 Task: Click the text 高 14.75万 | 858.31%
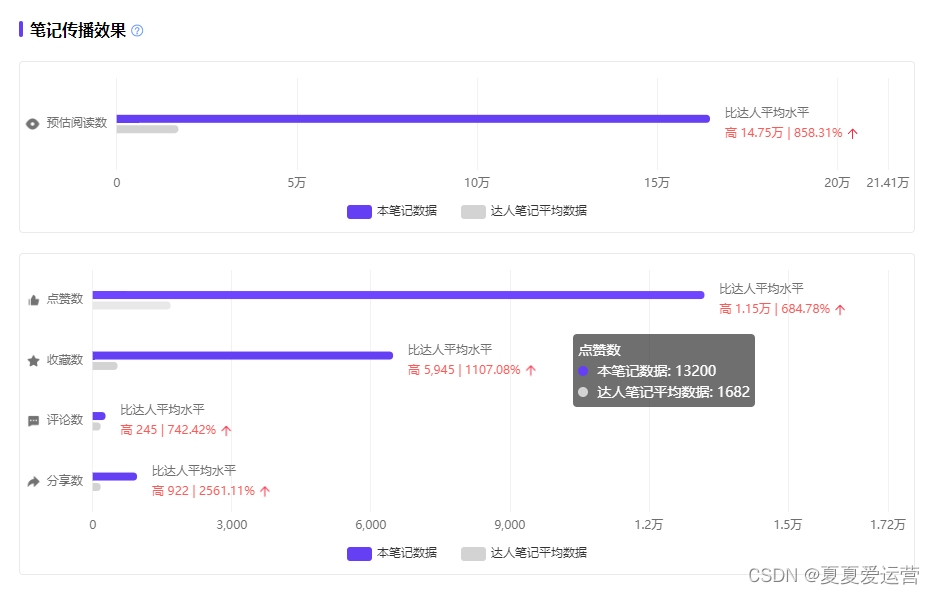click(x=784, y=133)
